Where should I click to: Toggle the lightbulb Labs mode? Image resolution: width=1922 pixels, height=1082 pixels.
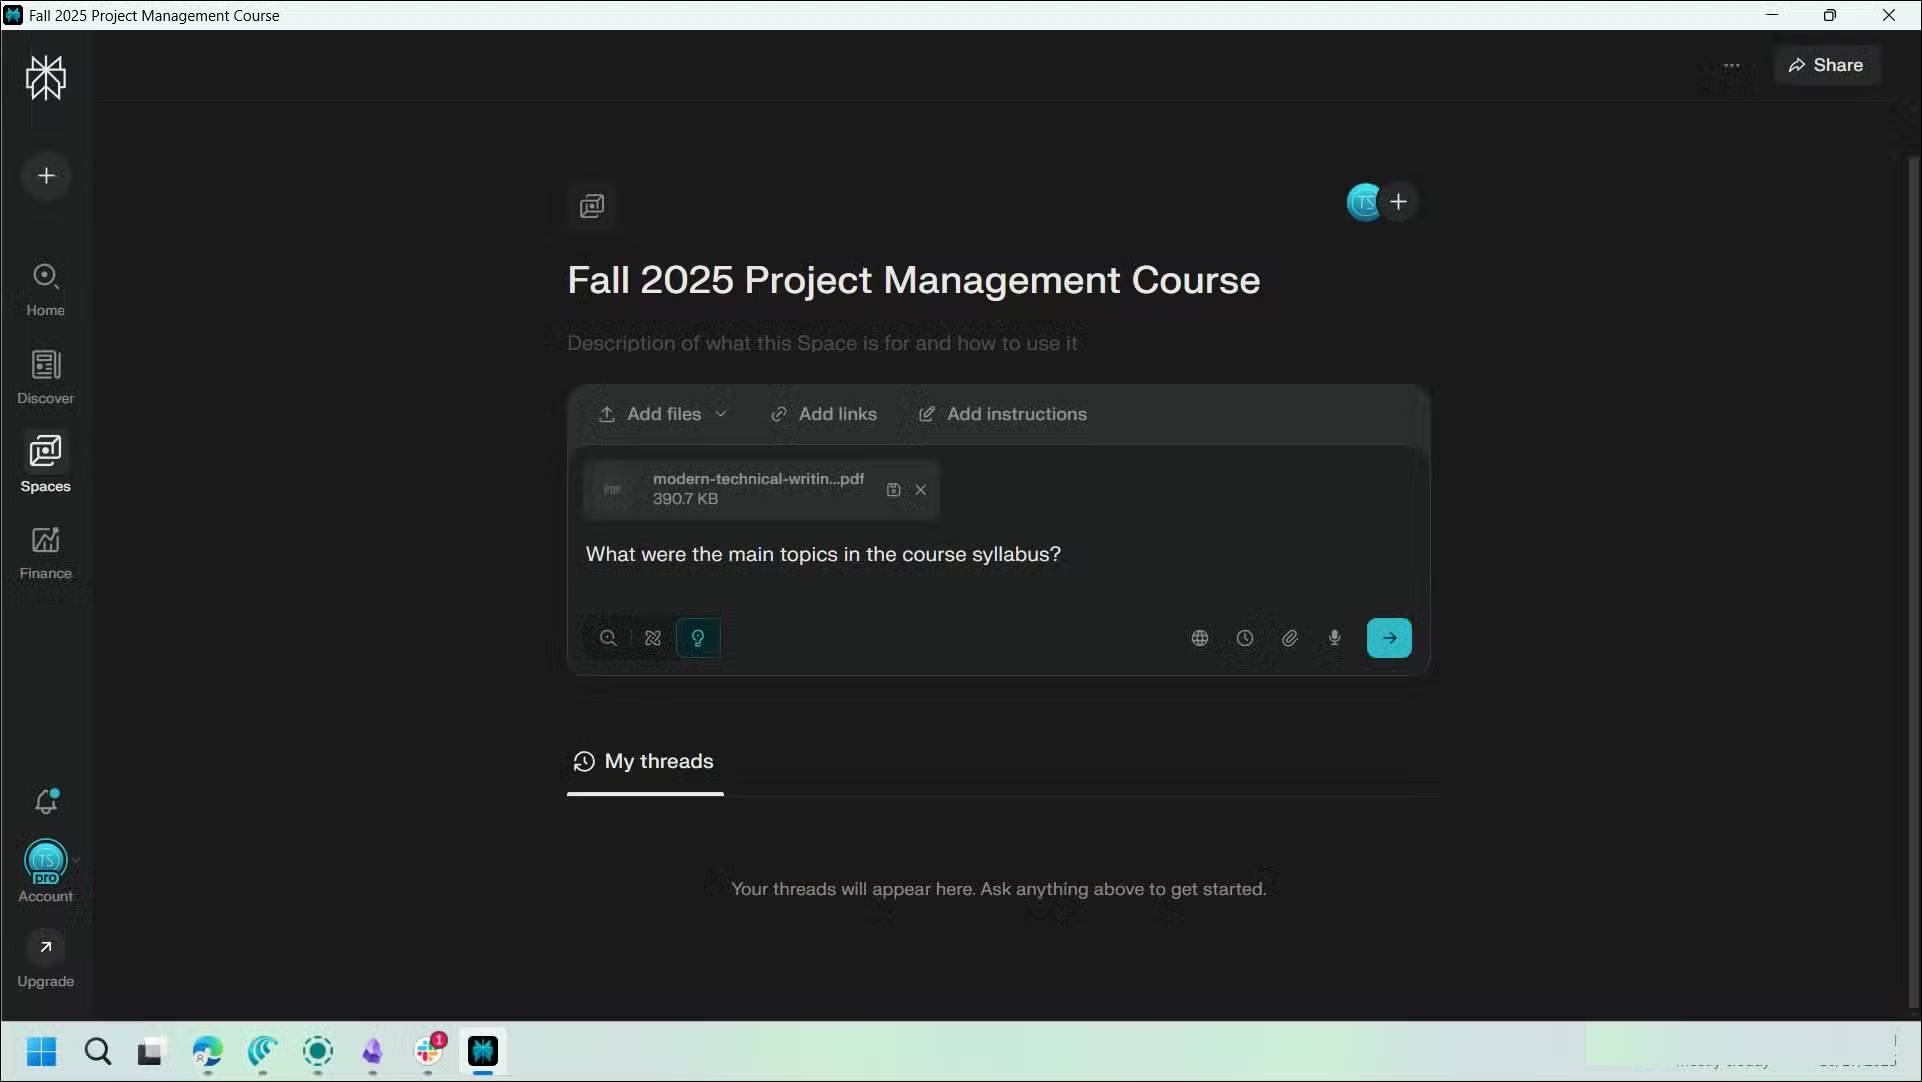(698, 638)
